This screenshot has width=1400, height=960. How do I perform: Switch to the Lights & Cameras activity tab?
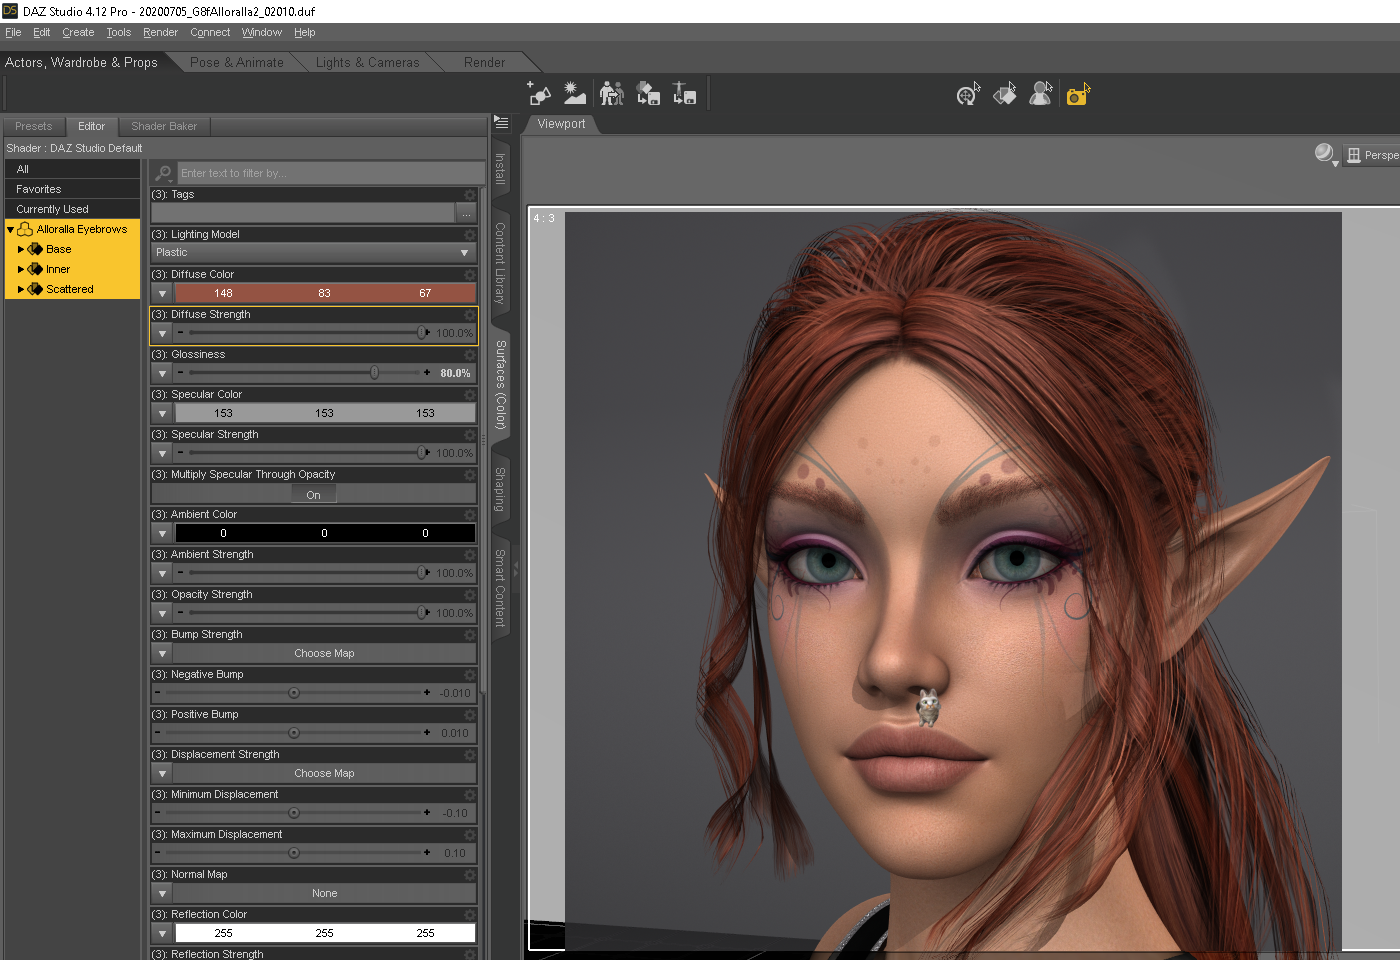pyautogui.click(x=367, y=62)
